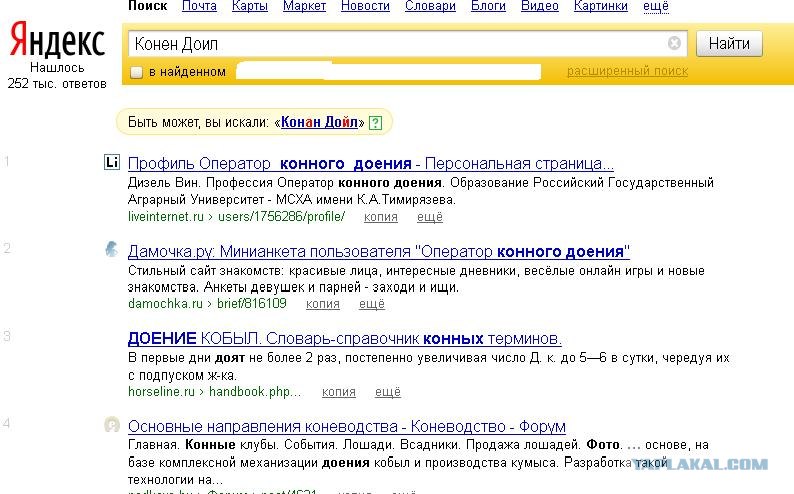Image resolution: width=794 pixels, height=494 pixels.
Task: Expand 'ещё' under the damochka.ru result
Action: pyautogui.click(x=372, y=304)
